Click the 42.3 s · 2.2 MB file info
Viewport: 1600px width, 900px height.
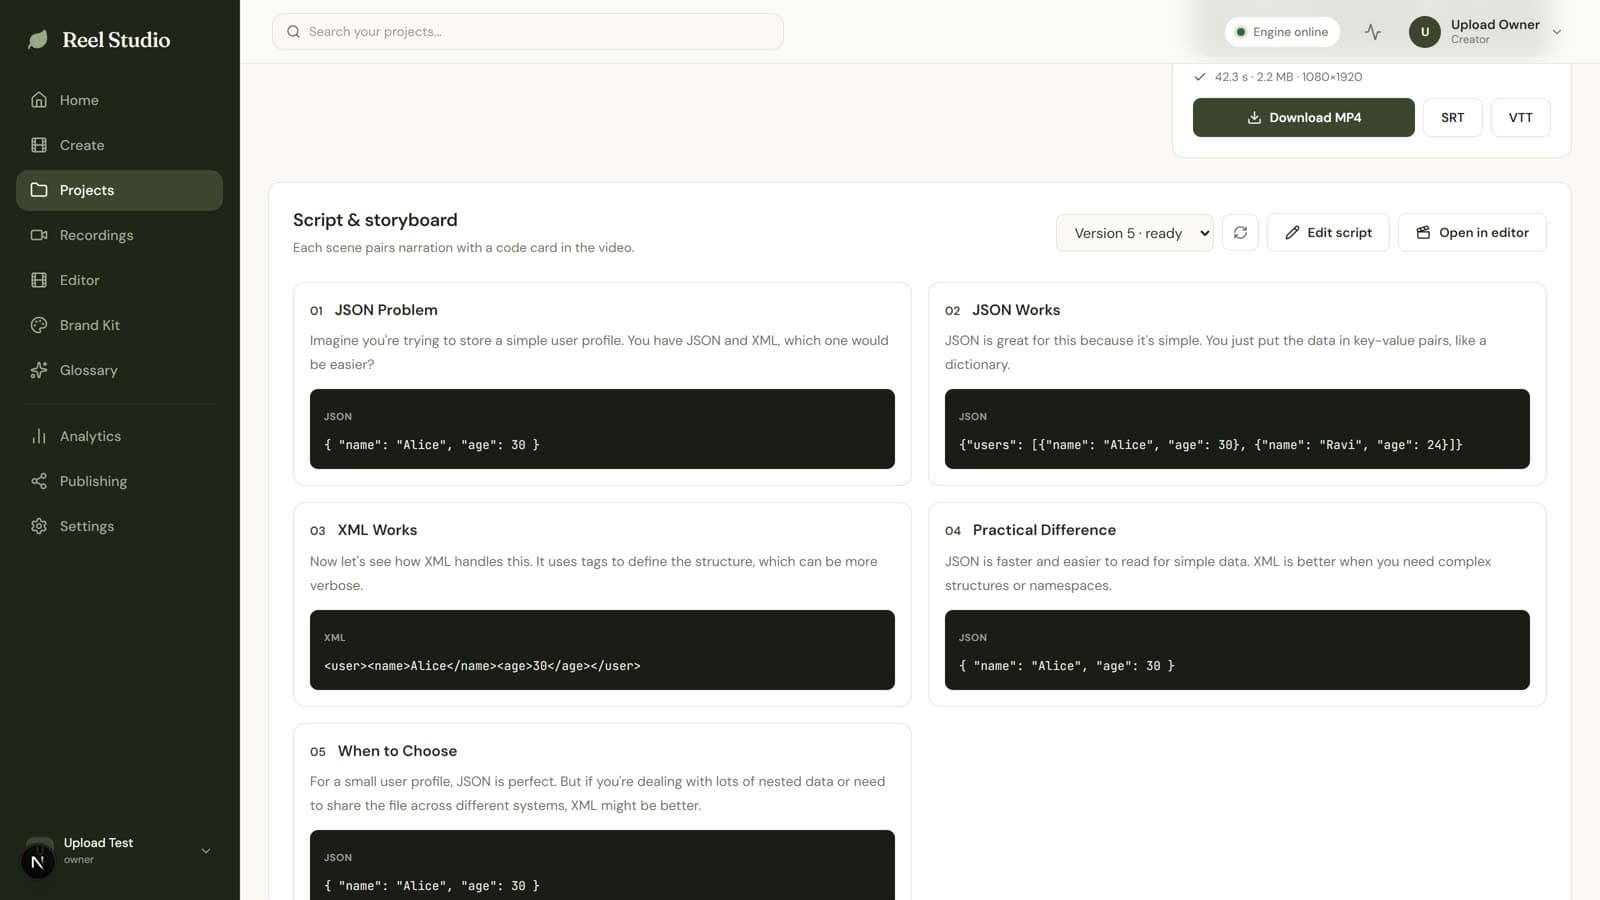tap(1288, 77)
